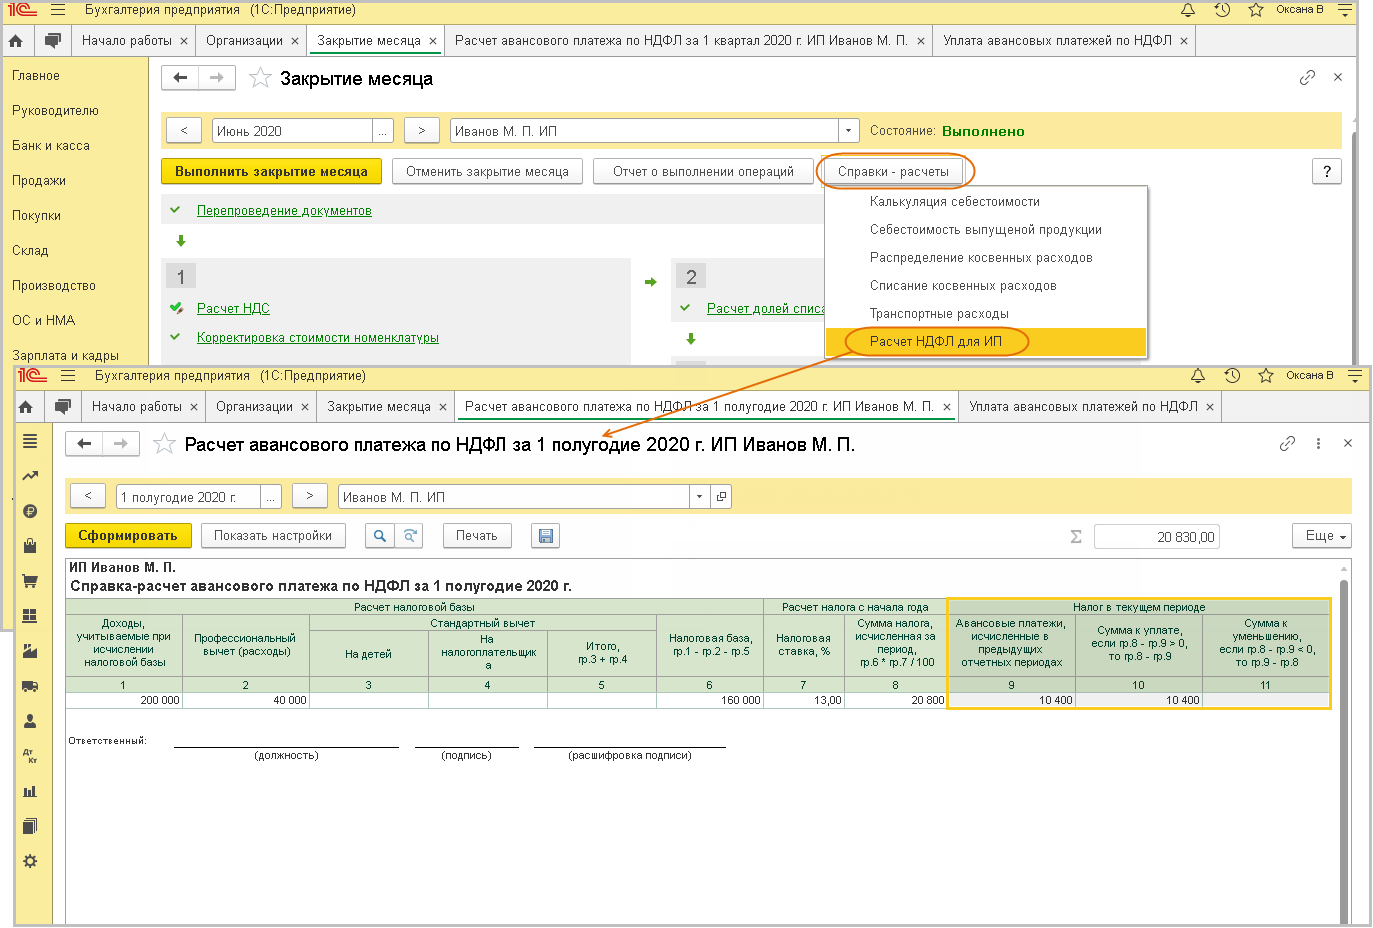Go to next period right of 1 полугодие 2020 г.
The height and width of the screenshot is (928, 1373).
[x=310, y=497]
